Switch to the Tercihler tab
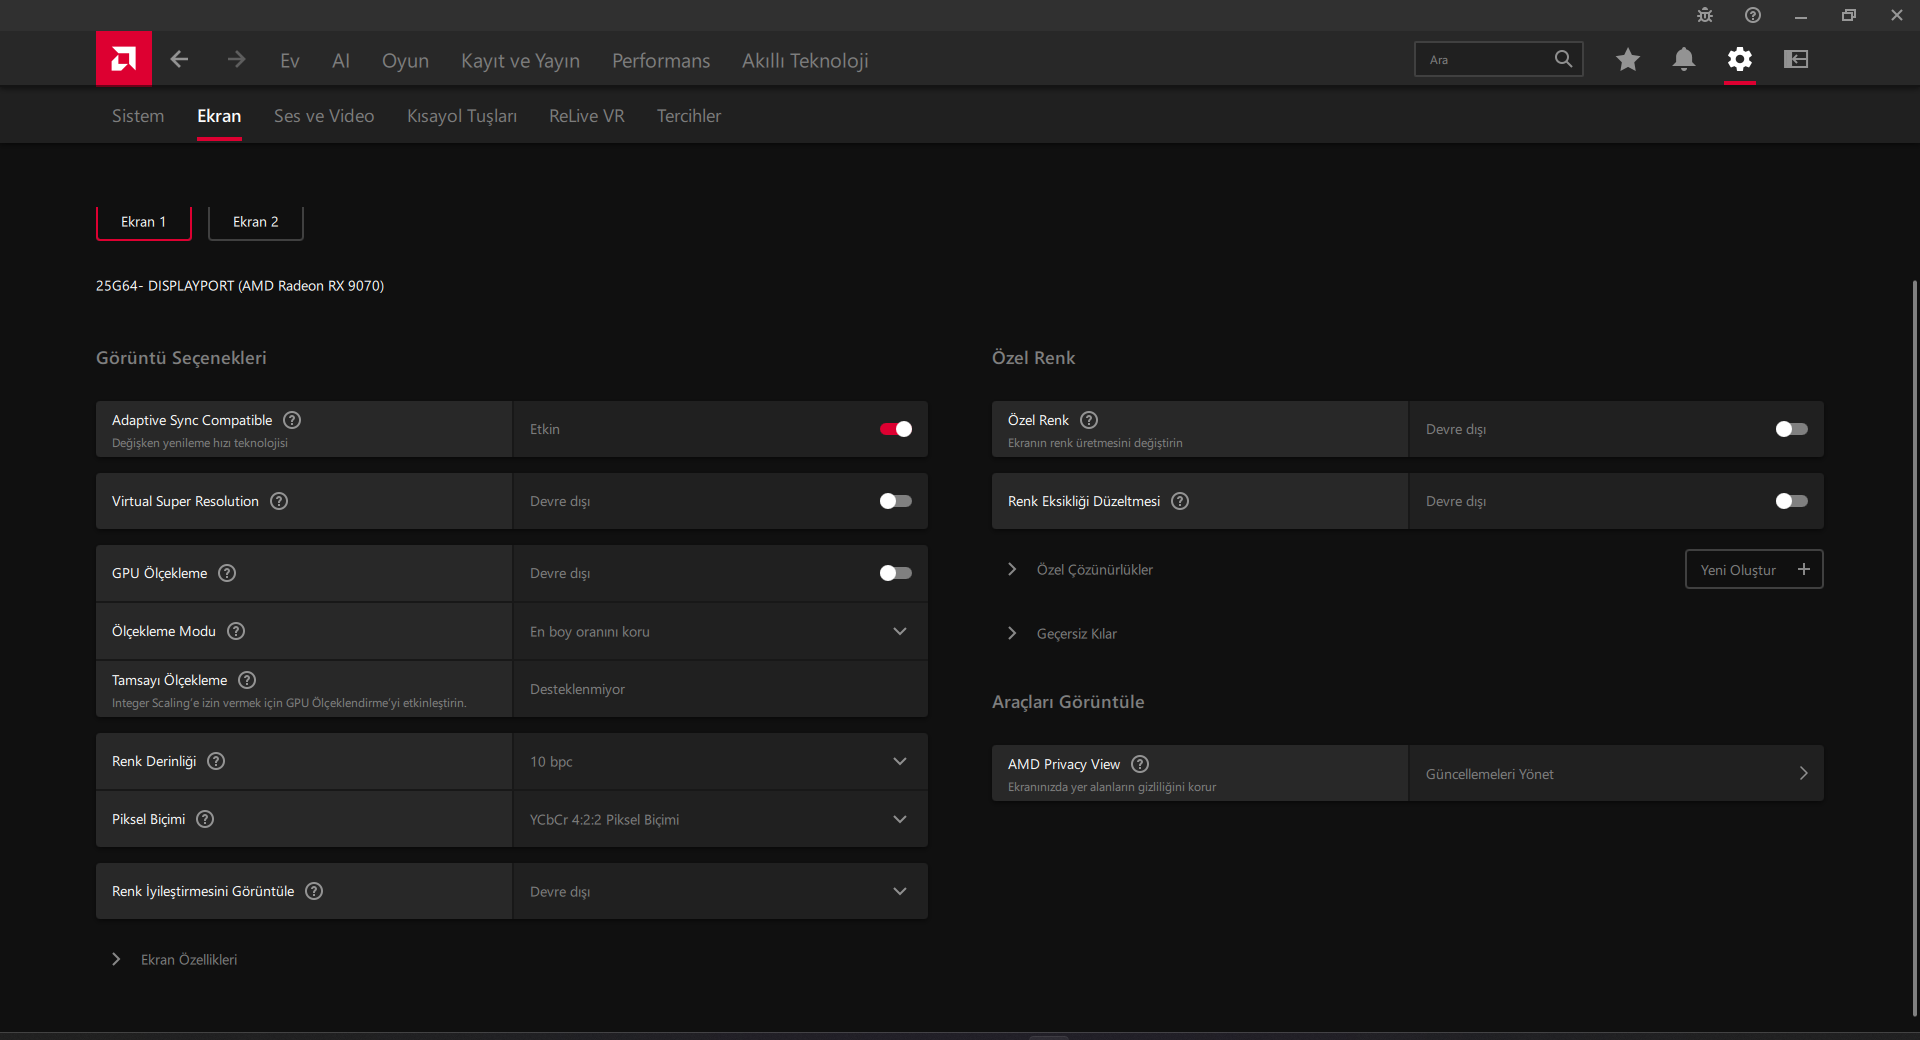 point(689,116)
